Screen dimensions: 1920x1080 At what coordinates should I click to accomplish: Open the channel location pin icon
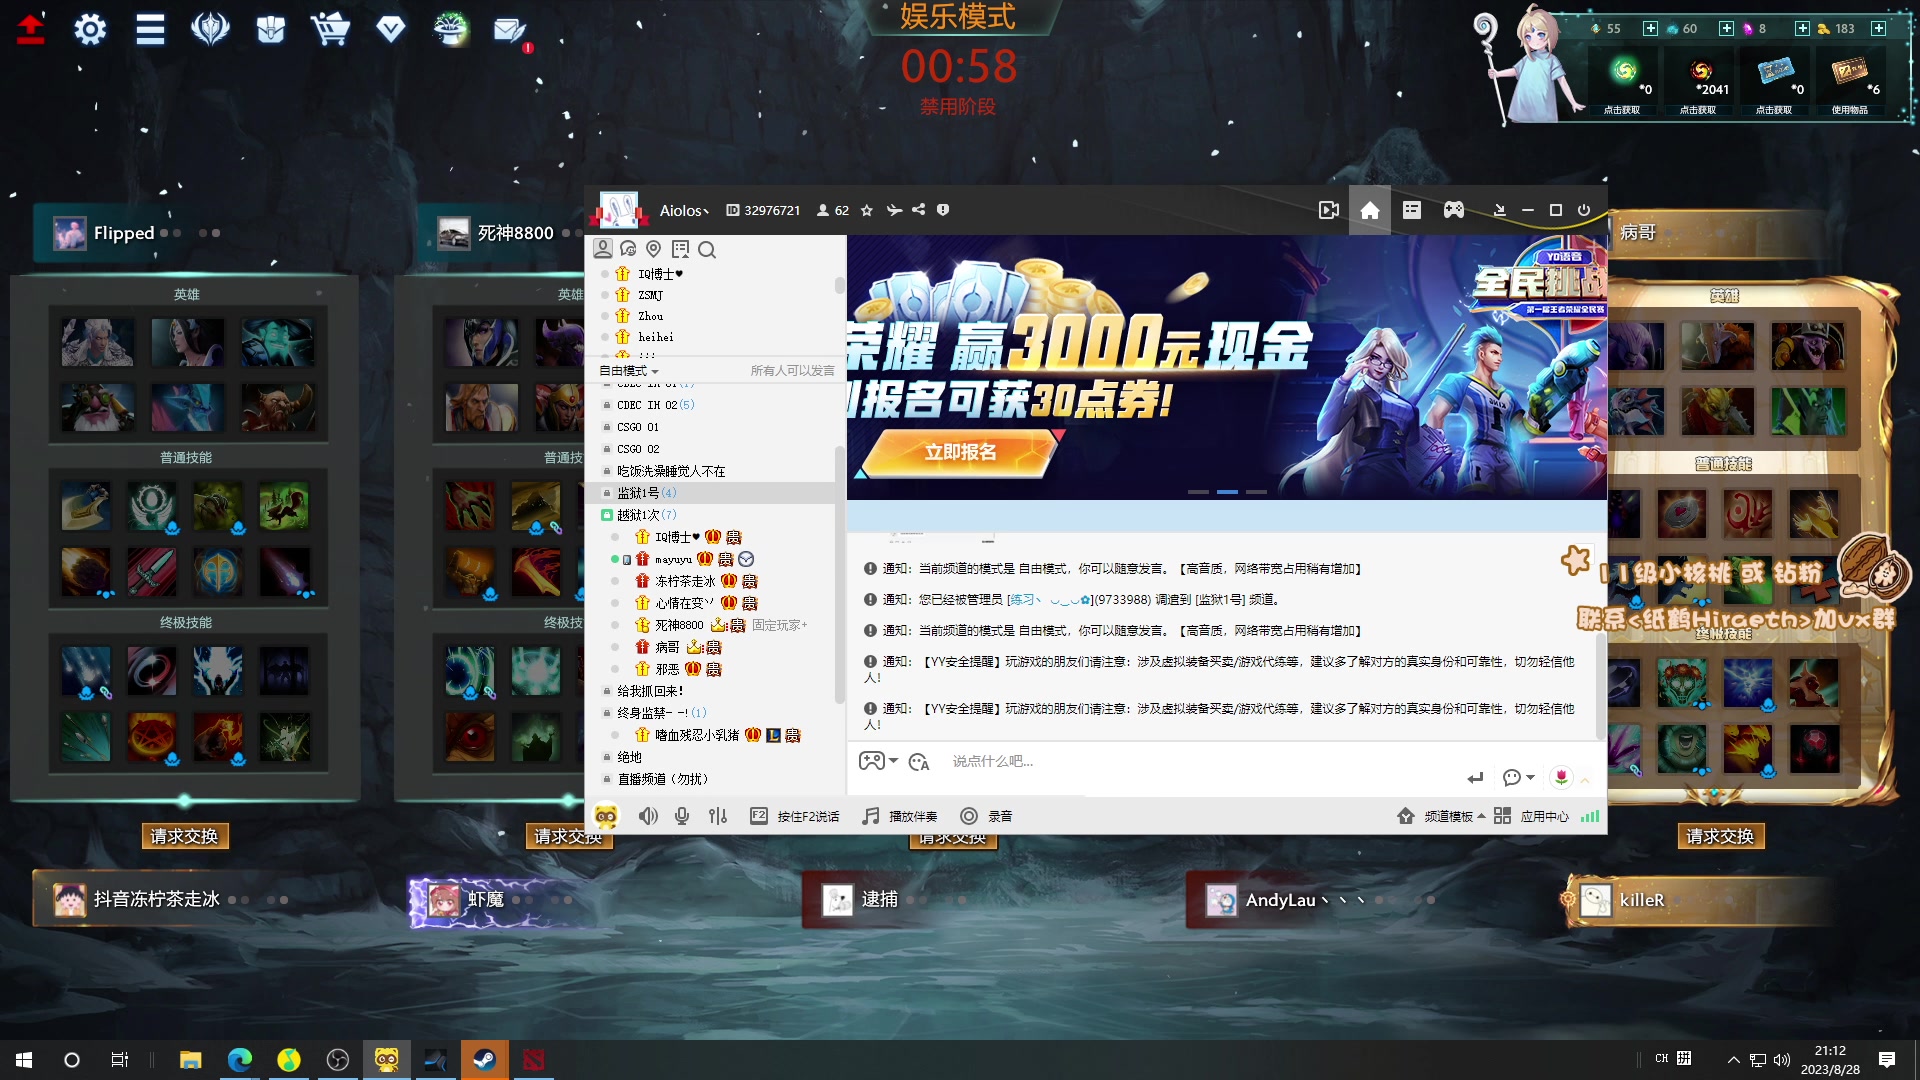pos(655,250)
